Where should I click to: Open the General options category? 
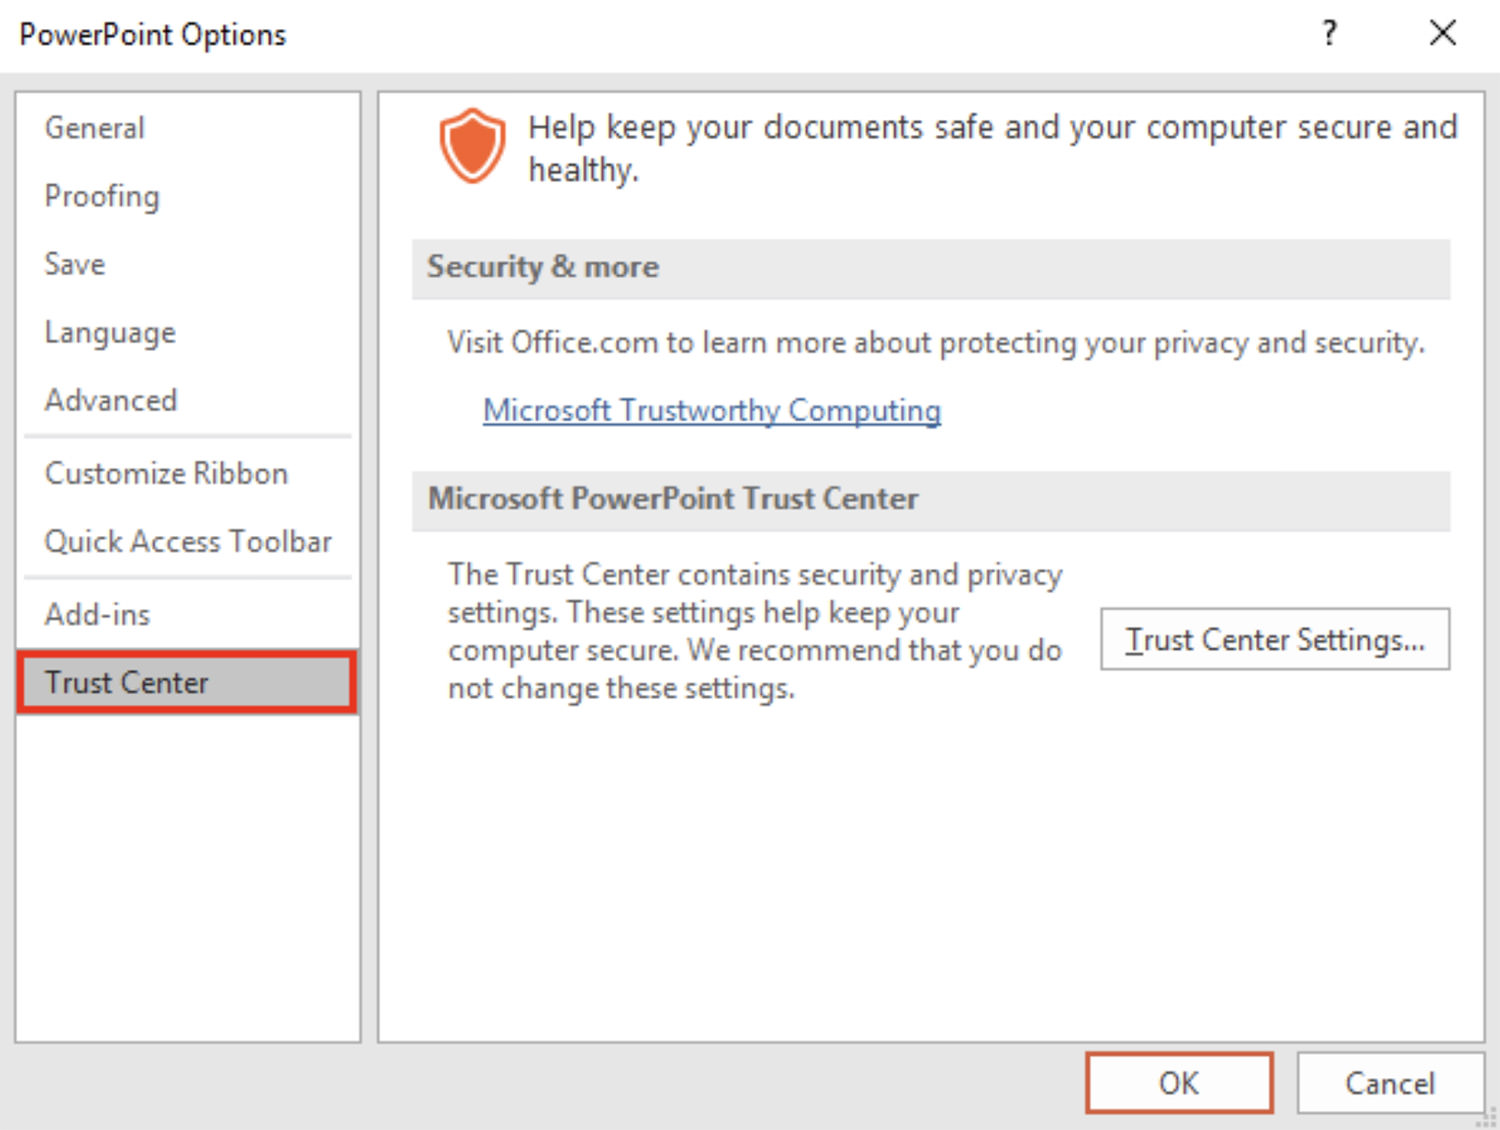pyautogui.click(x=187, y=128)
